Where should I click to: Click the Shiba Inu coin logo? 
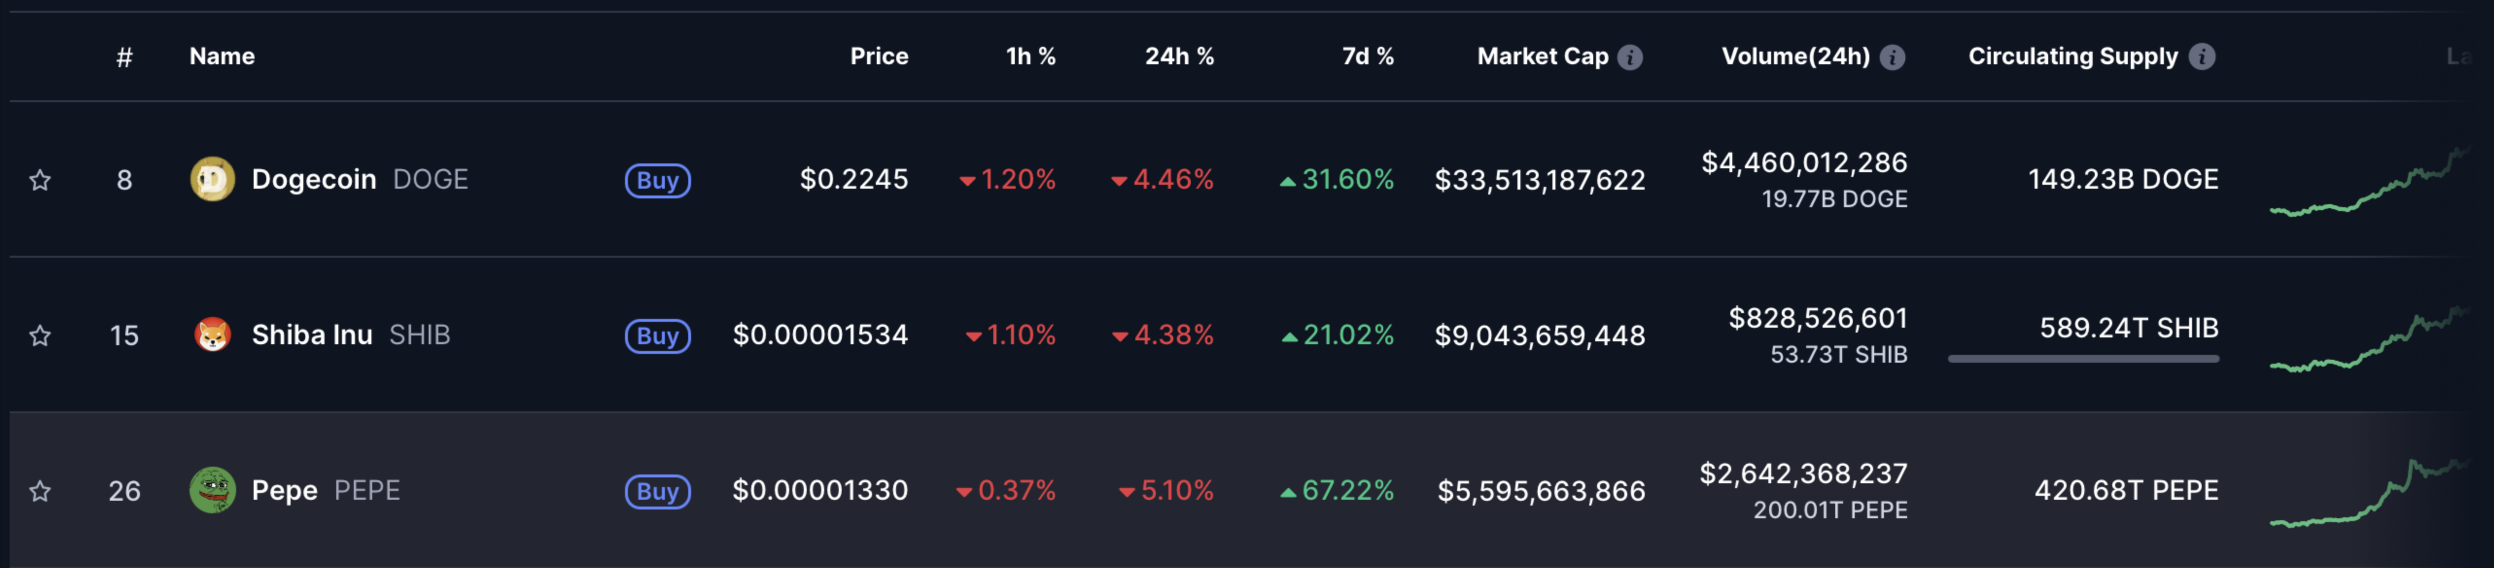(x=212, y=335)
